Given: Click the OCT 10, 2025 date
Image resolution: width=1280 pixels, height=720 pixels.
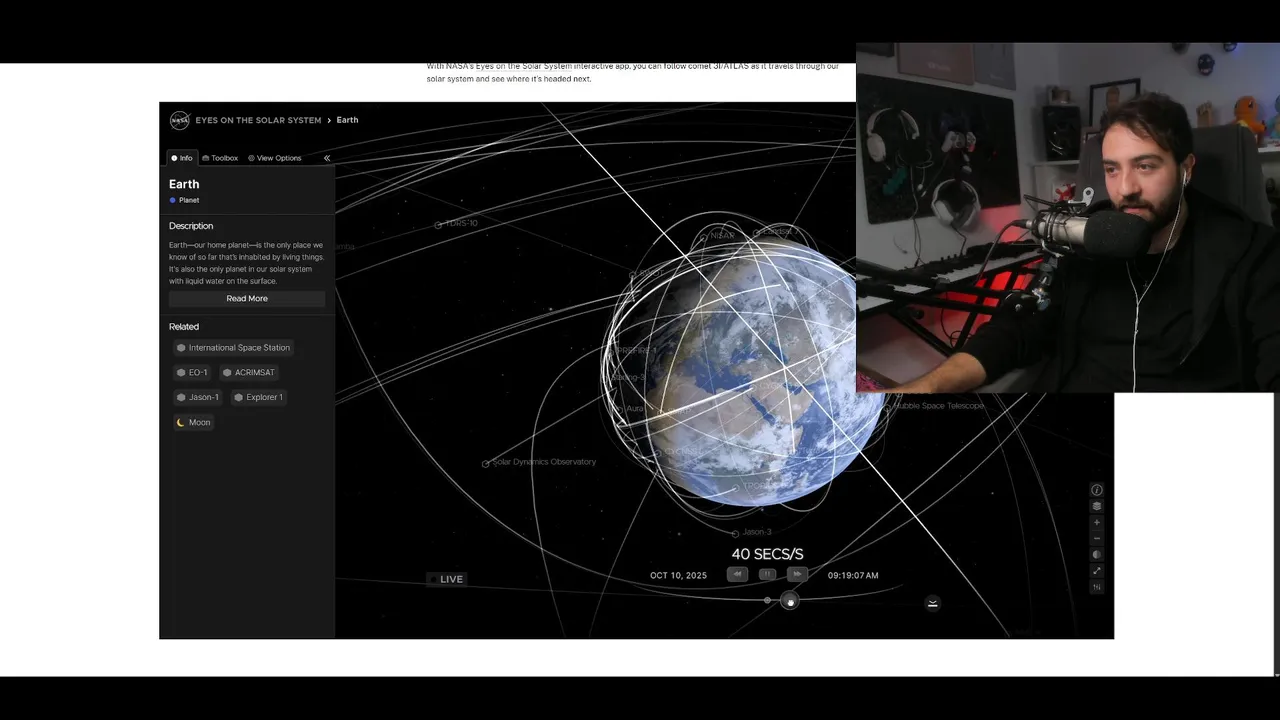Looking at the screenshot, I should (x=678, y=576).
